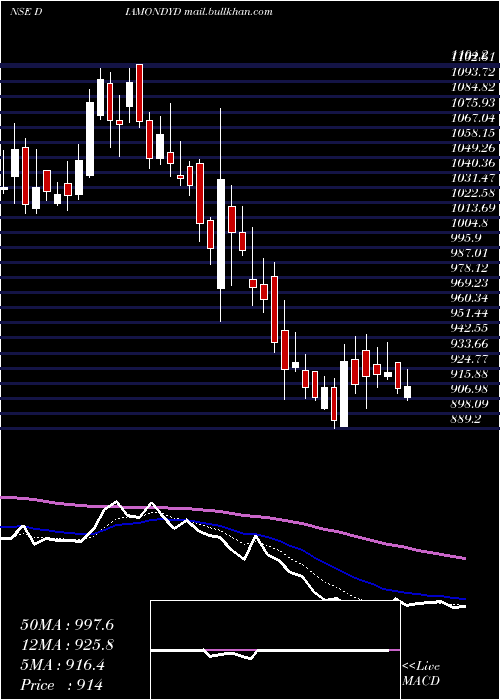This screenshot has height=700, width=500.
Task: Select the 995.9 axis value
Action: pyautogui.click(x=467, y=239)
